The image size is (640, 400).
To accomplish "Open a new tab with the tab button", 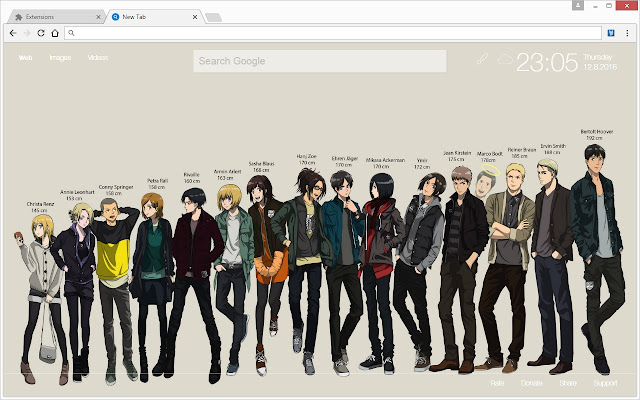I will pyautogui.click(x=213, y=17).
